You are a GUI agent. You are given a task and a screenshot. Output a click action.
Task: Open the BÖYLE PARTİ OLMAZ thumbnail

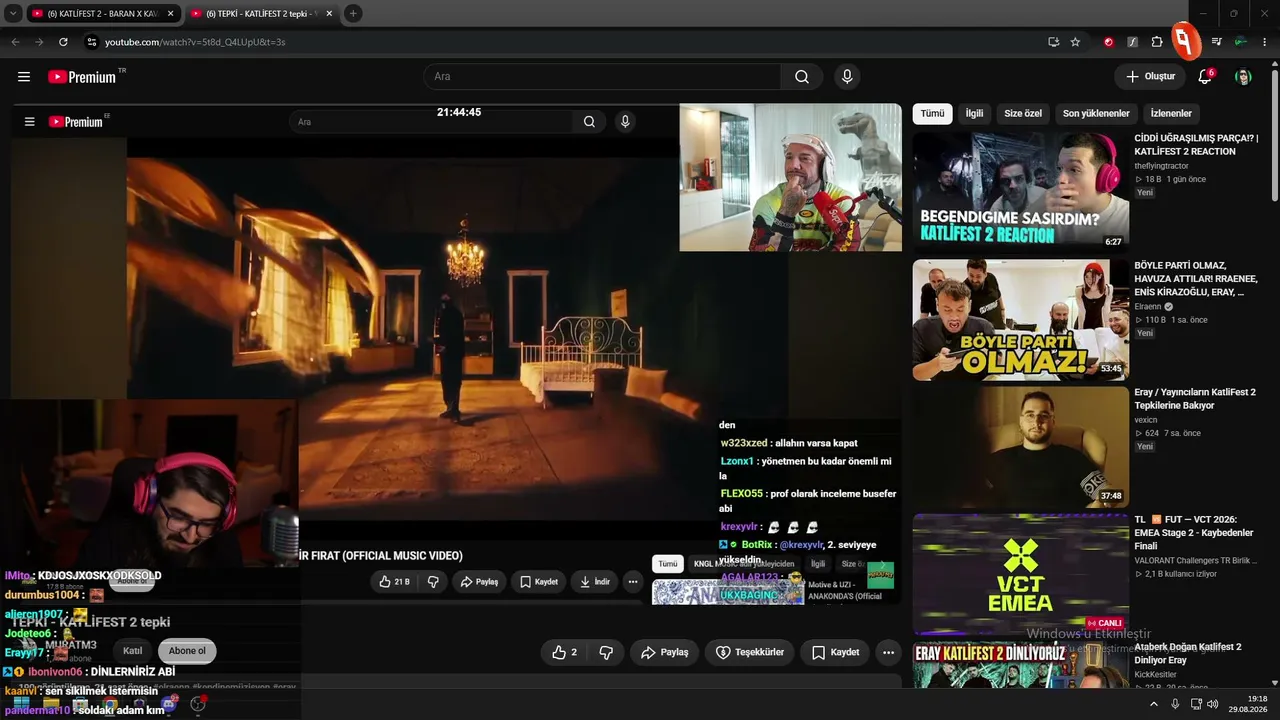pos(1020,320)
